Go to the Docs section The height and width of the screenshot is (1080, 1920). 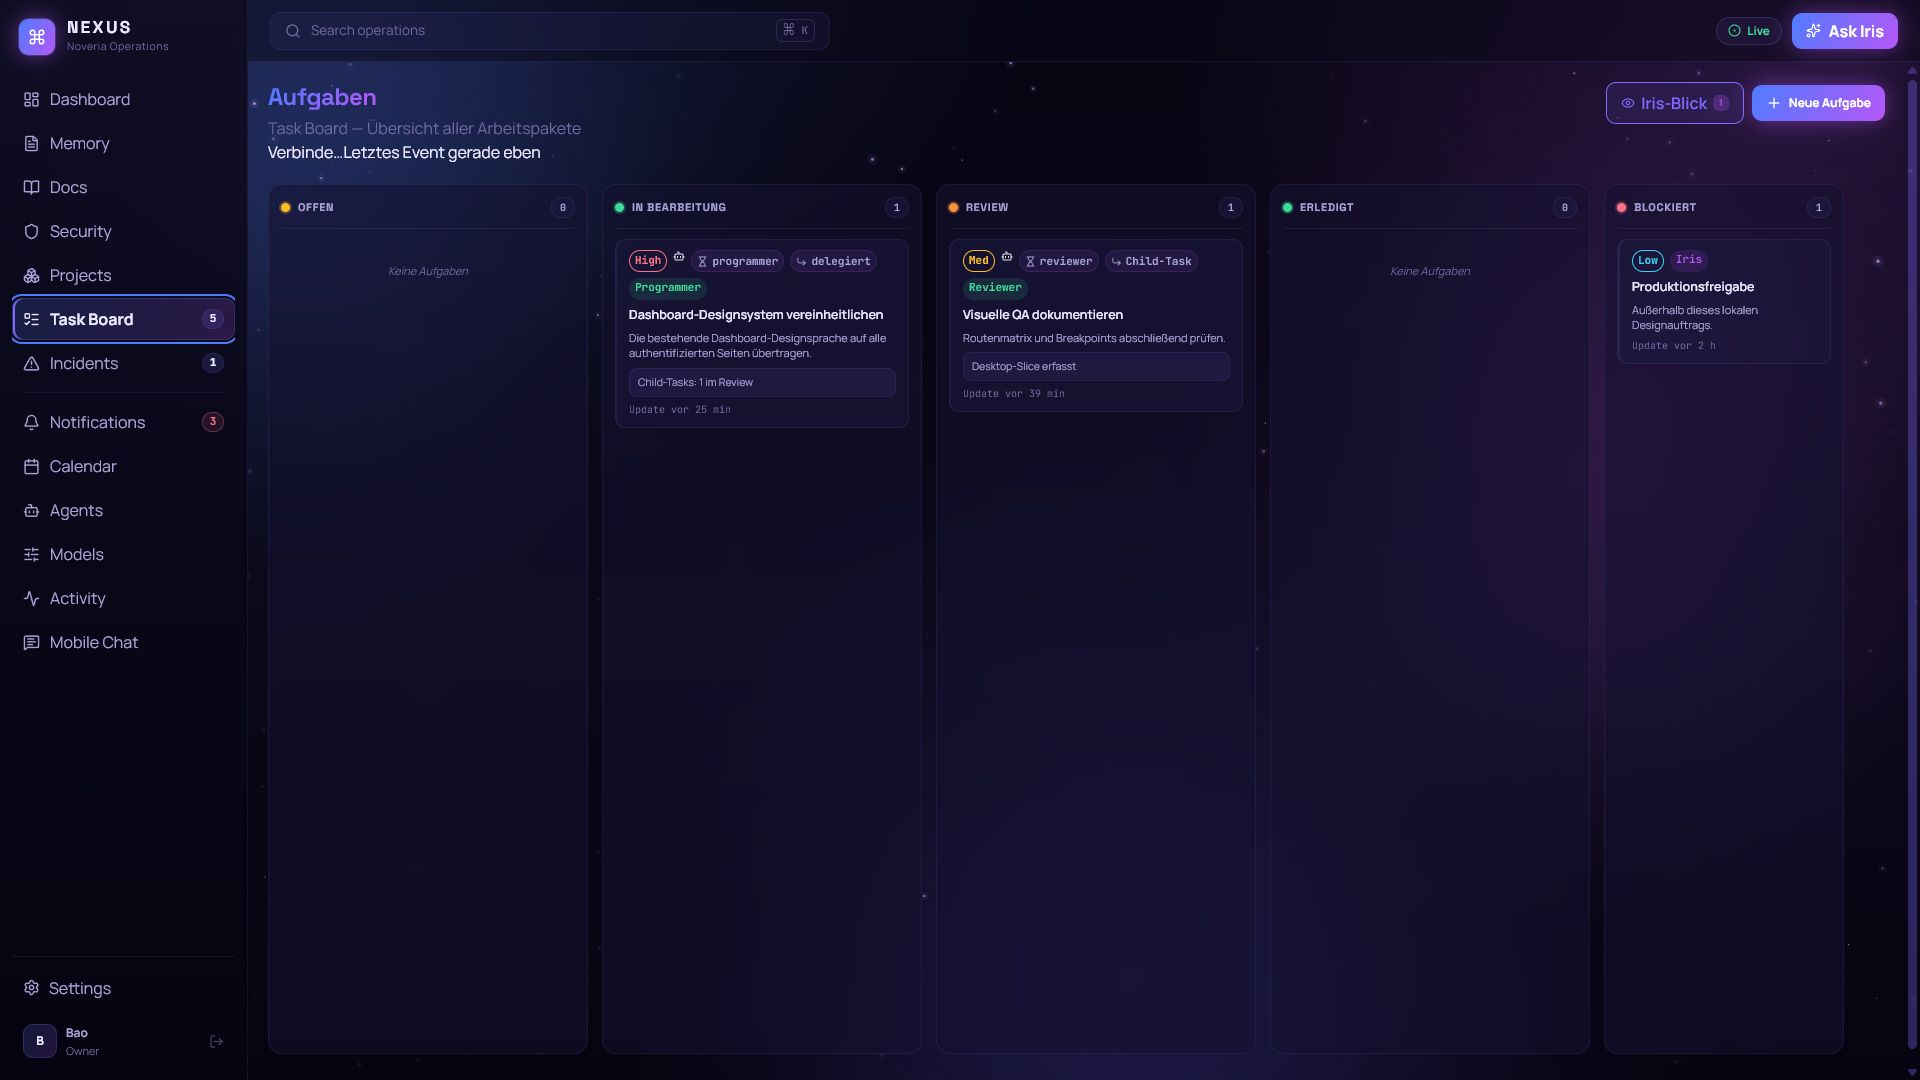(123, 187)
